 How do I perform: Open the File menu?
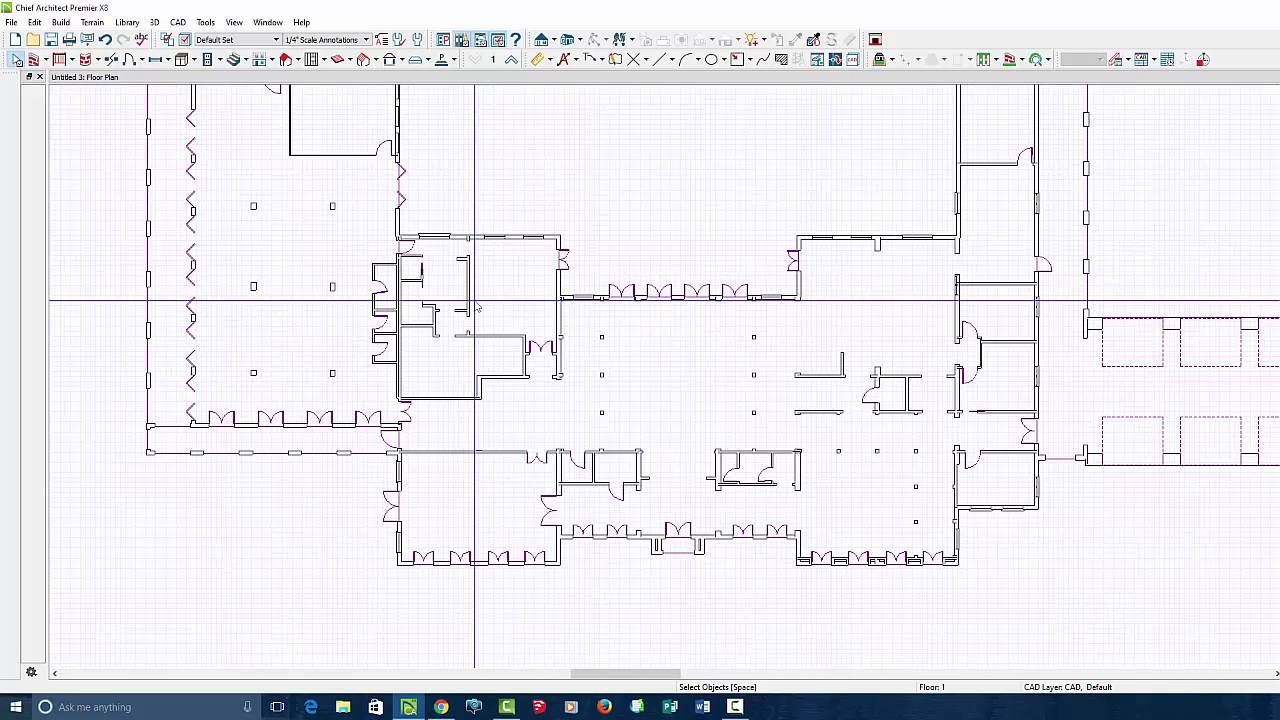11,22
